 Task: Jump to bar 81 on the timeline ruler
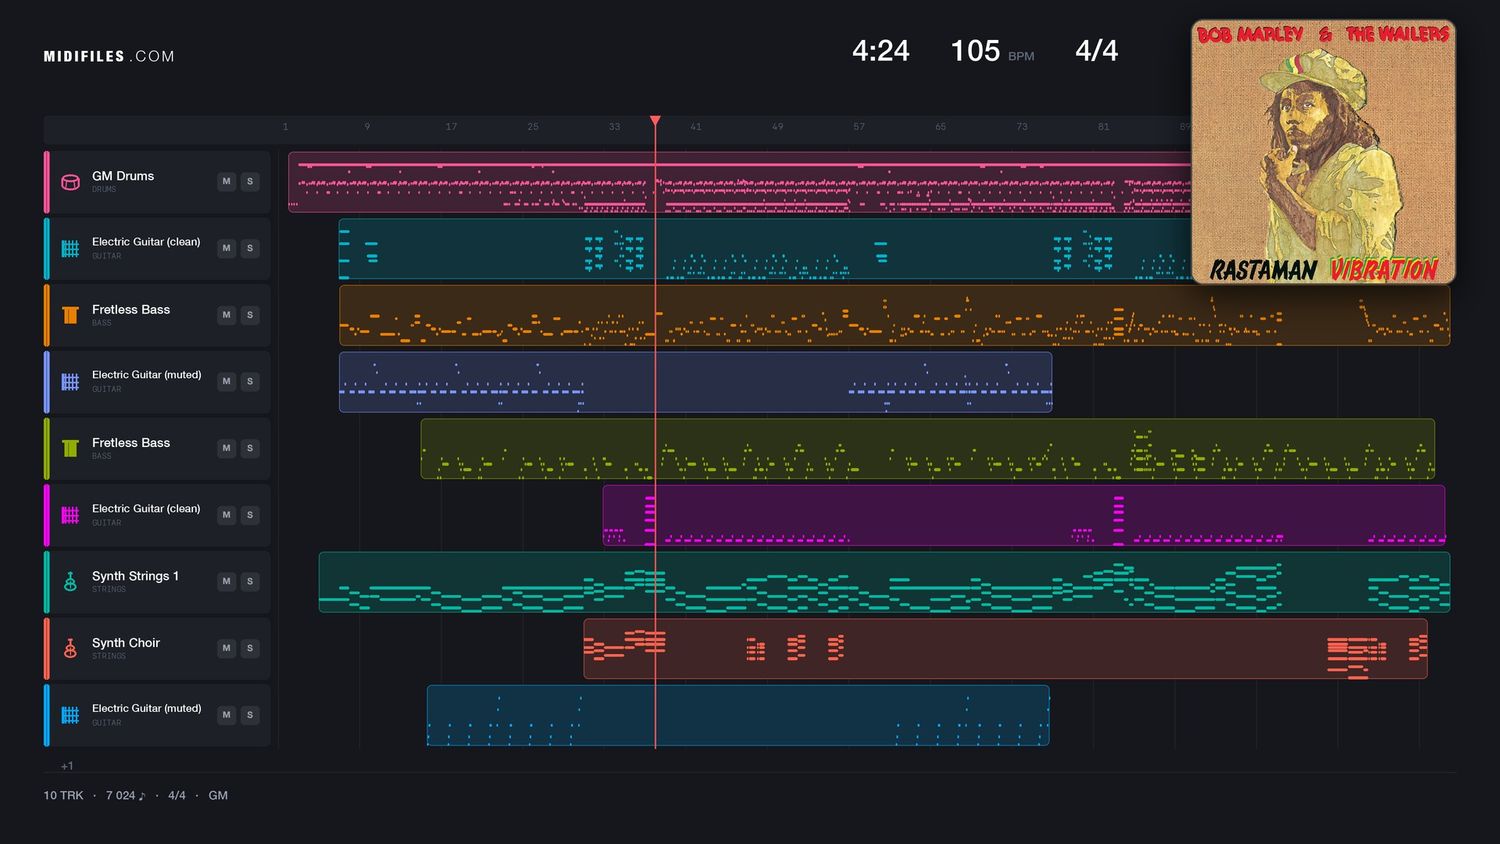tap(1103, 127)
